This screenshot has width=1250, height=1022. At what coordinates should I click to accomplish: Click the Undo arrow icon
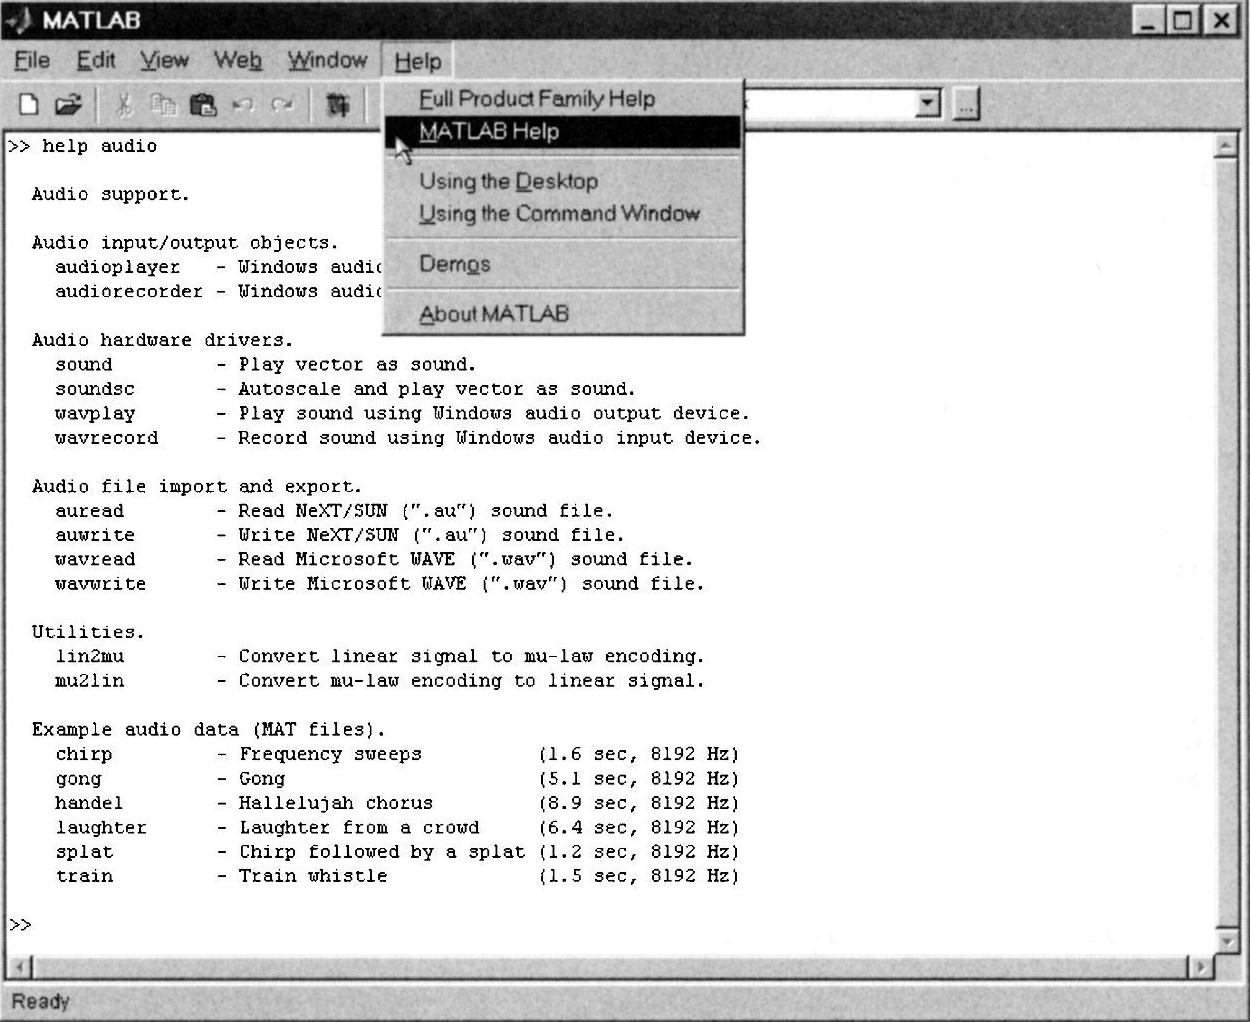pyautogui.click(x=243, y=104)
